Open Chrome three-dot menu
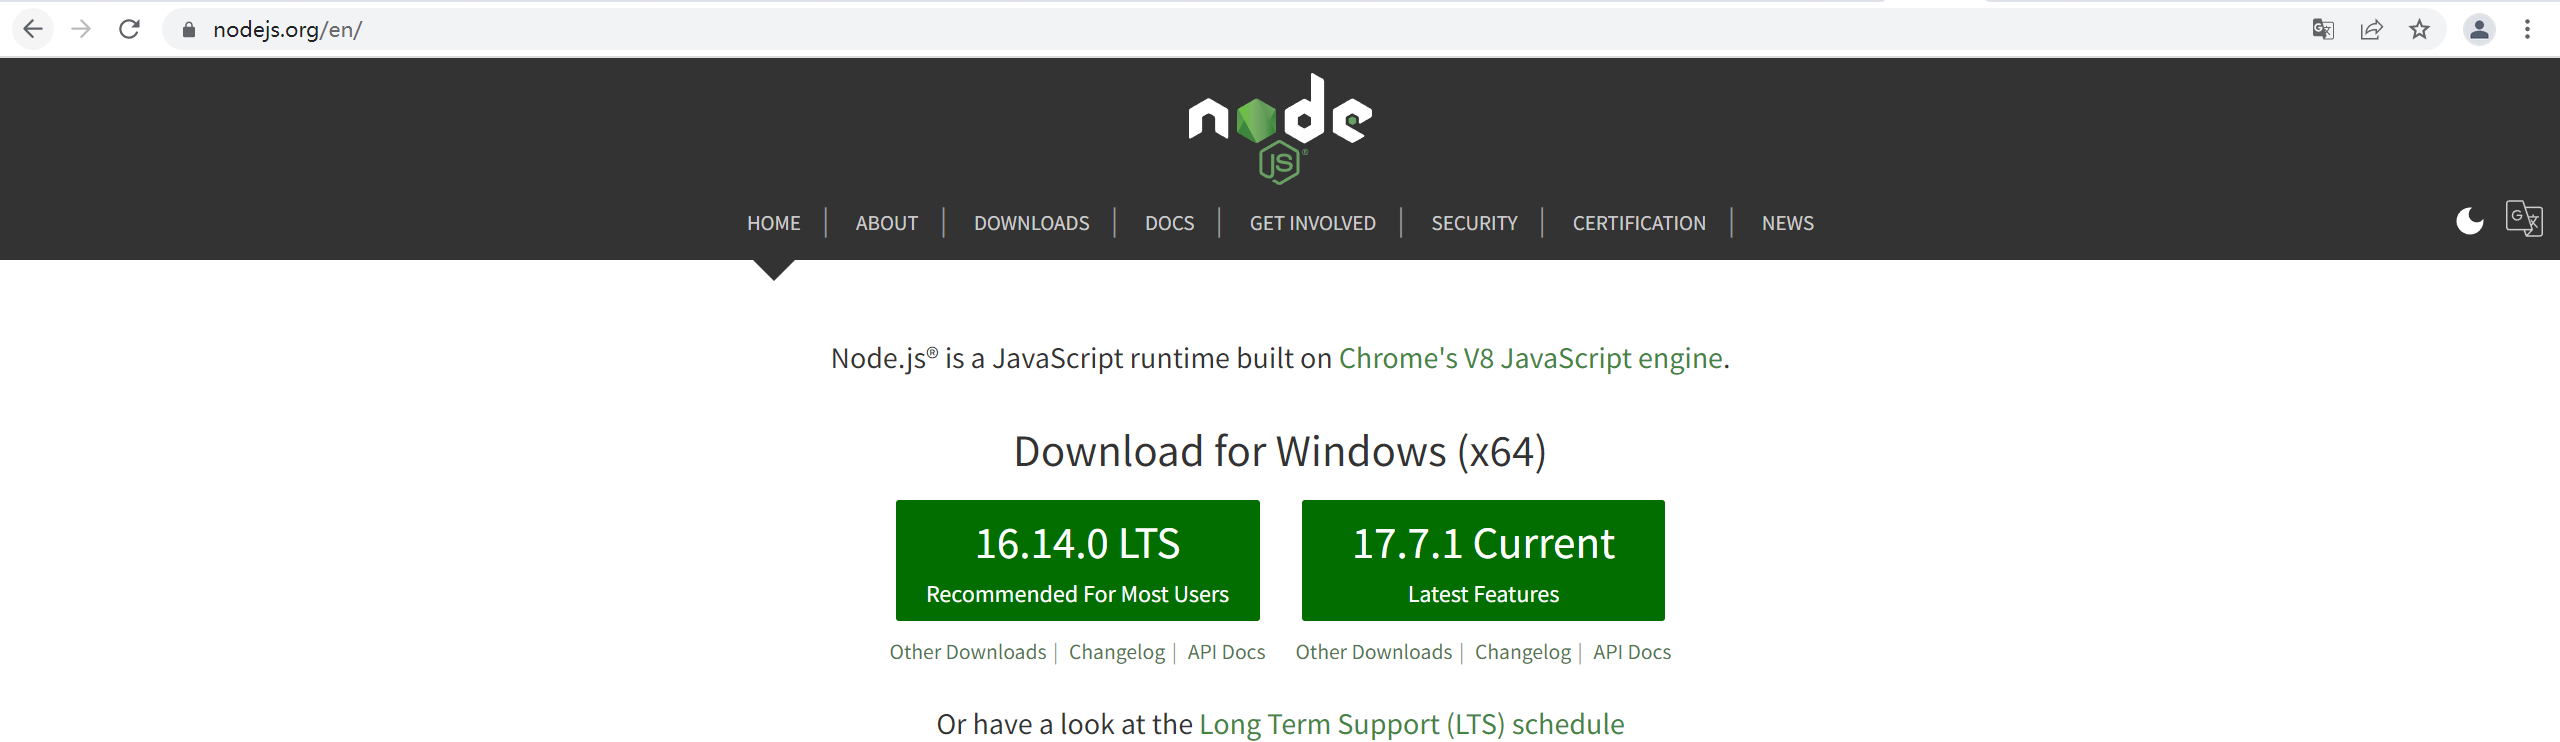2560x742 pixels. coord(2527,30)
